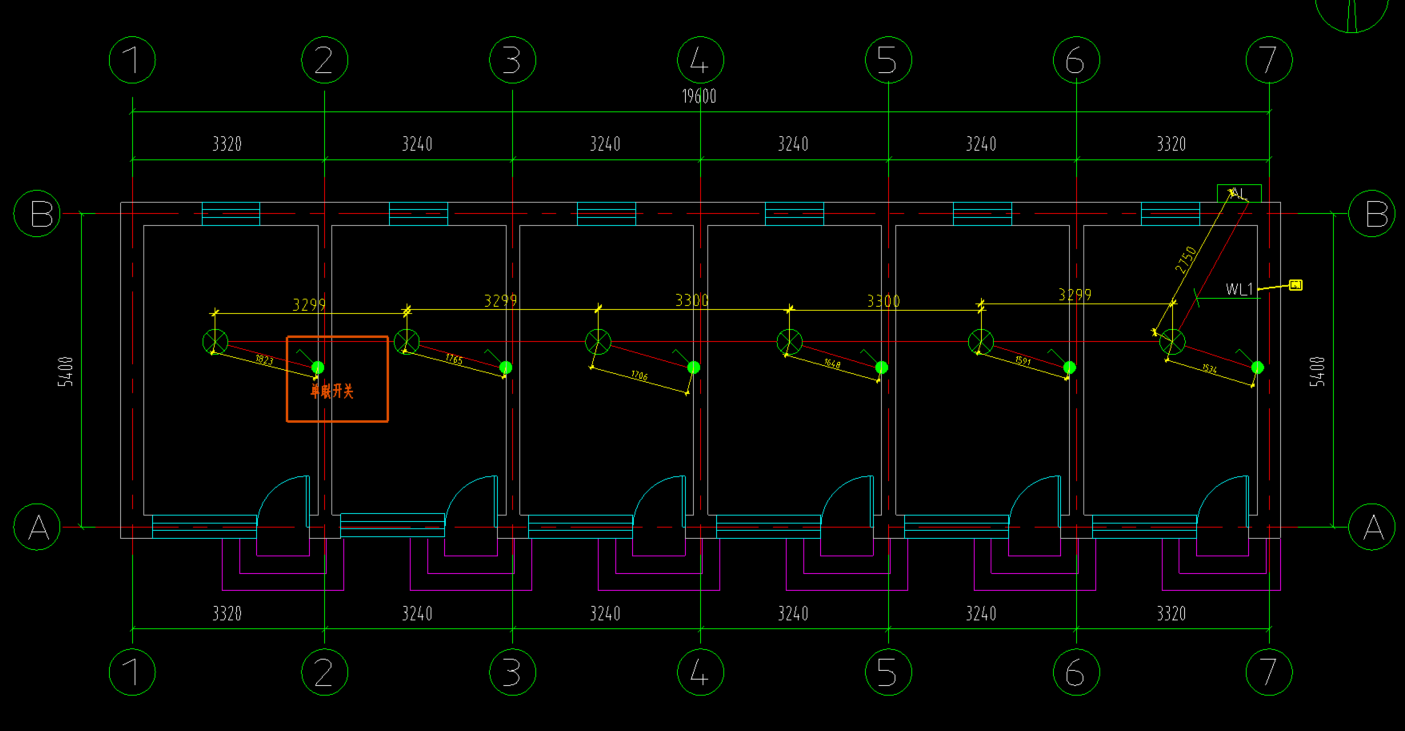Pick bottom grid bubble numbered 7
The width and height of the screenshot is (1405, 731).
coord(1269,673)
